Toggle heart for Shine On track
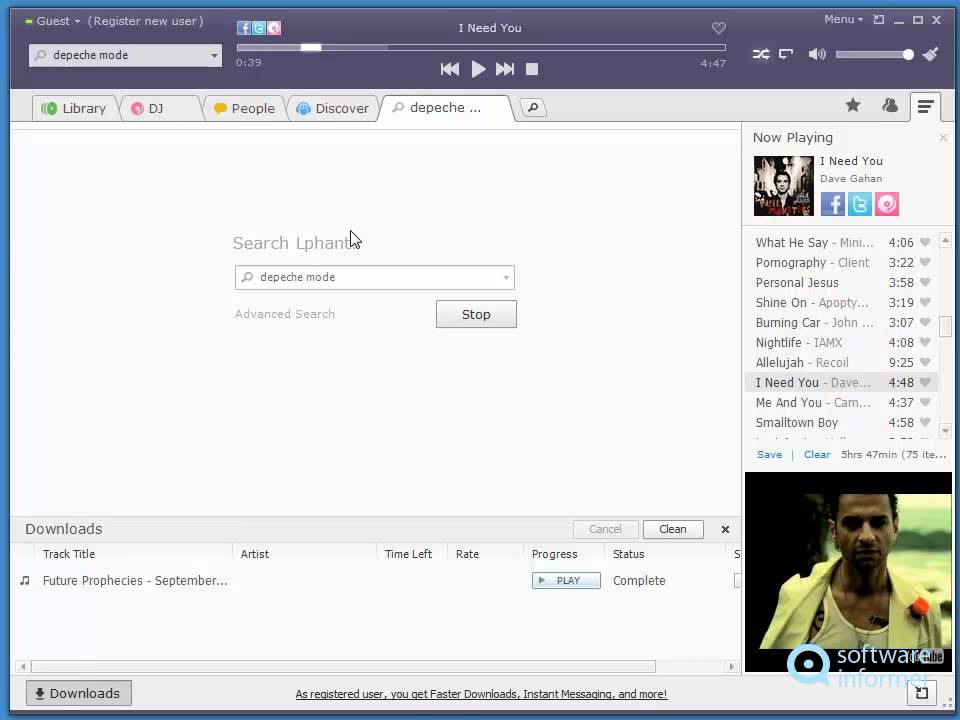The height and width of the screenshot is (720, 960). [925, 302]
